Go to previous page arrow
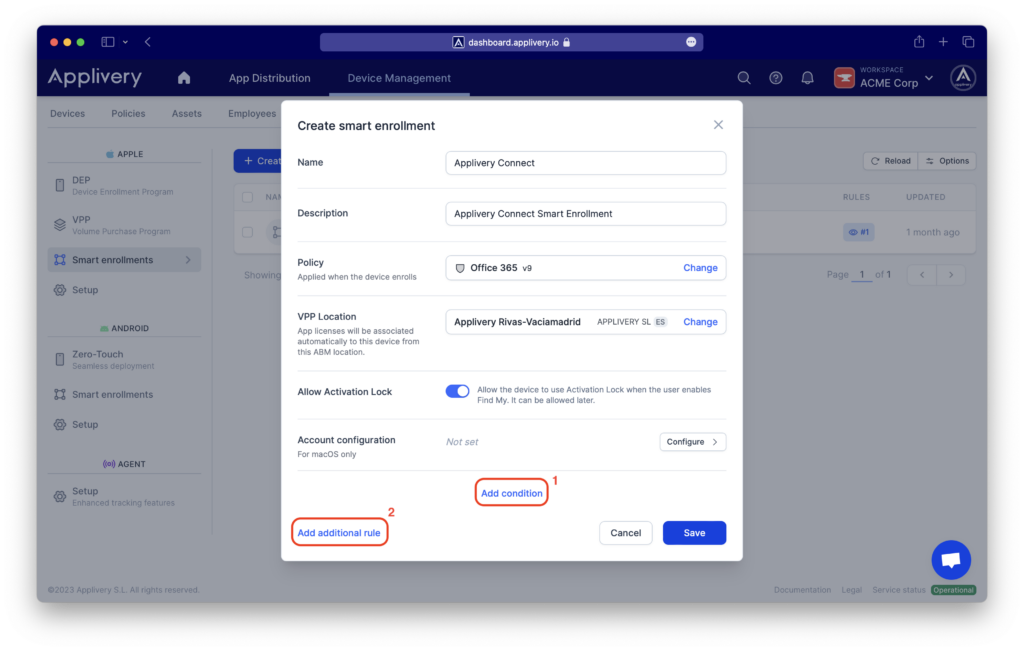The height and width of the screenshot is (651, 1024). click(922, 275)
